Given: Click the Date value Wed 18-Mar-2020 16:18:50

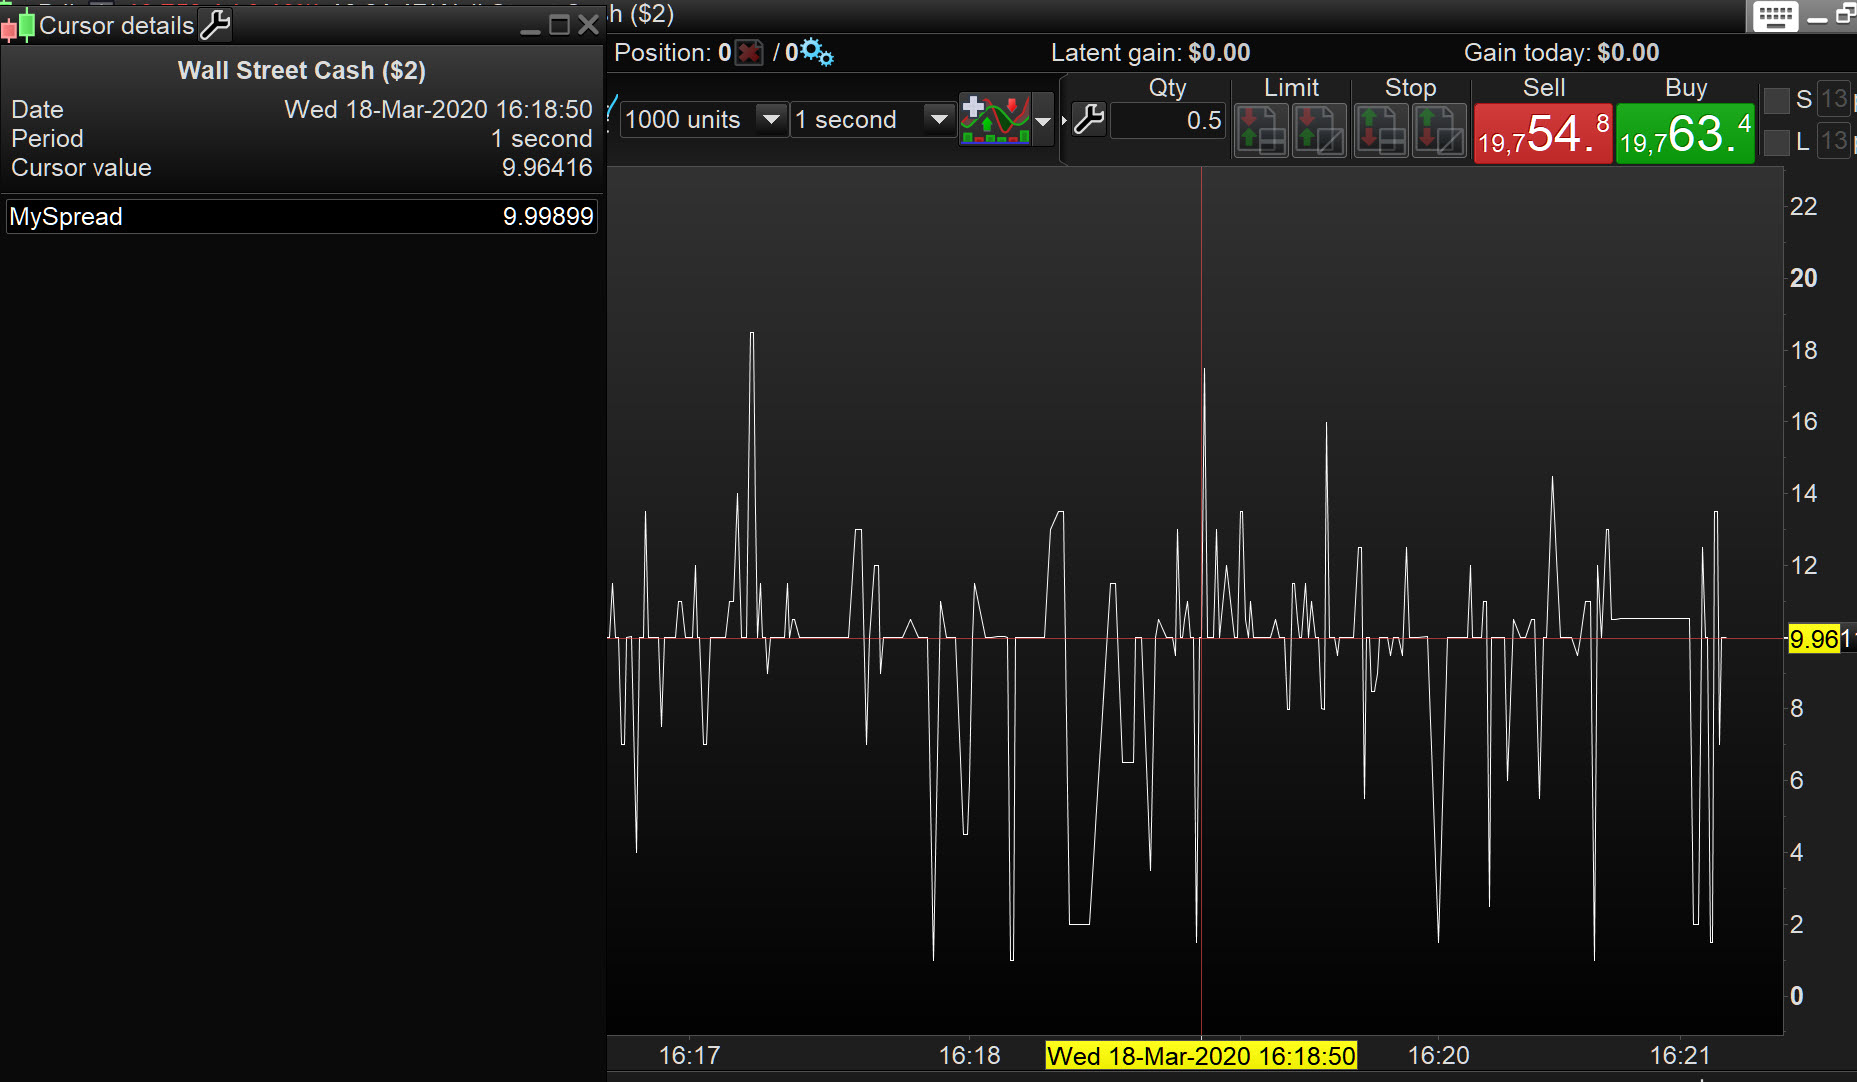Looking at the screenshot, I should [439, 110].
